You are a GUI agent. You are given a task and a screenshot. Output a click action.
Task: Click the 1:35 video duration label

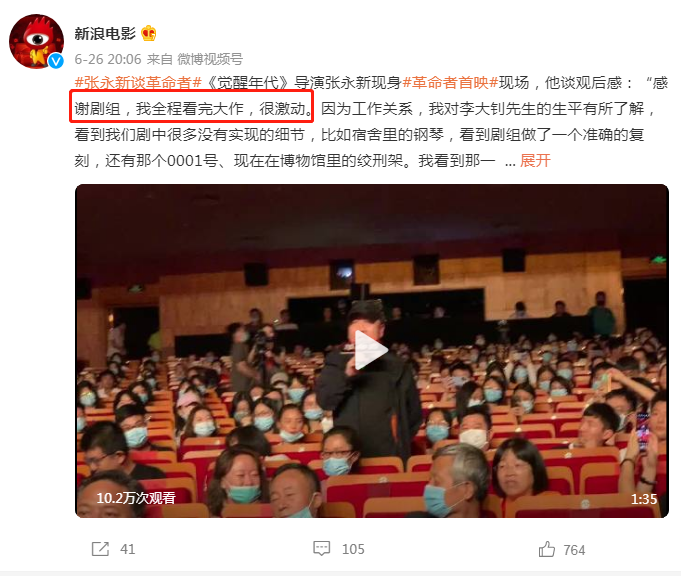click(644, 499)
